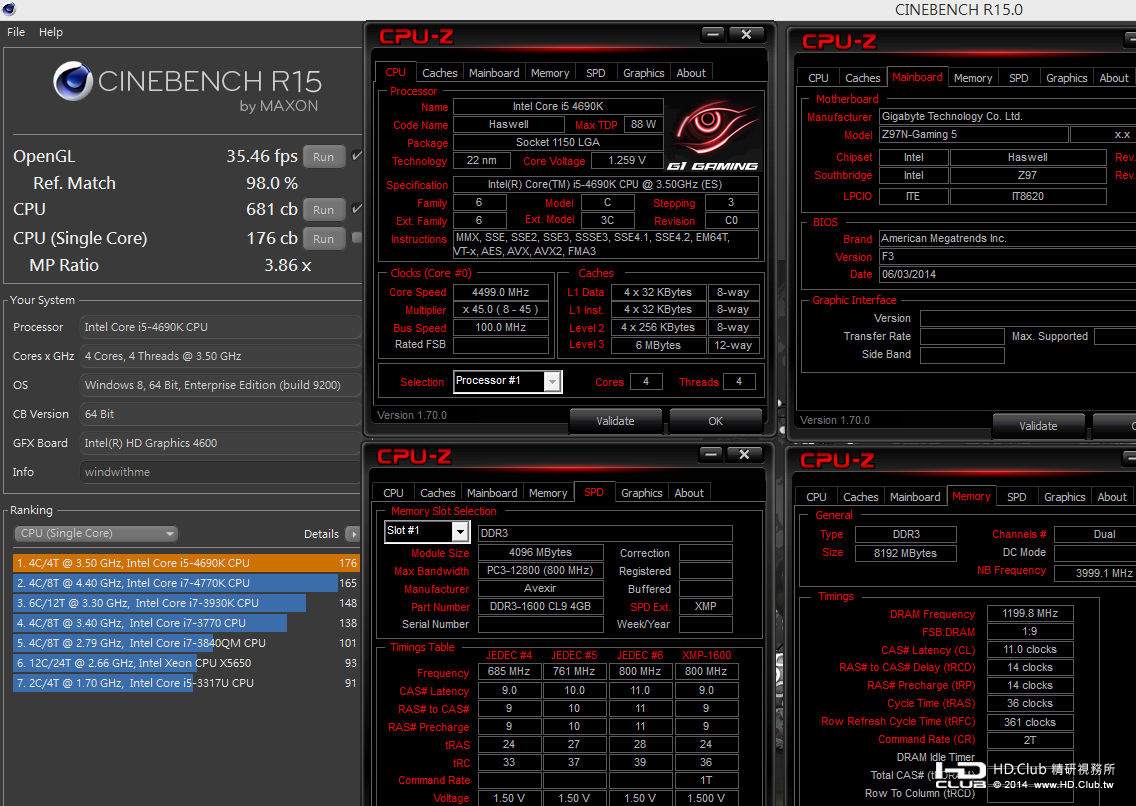Image resolution: width=1136 pixels, height=806 pixels.
Task: Click the Cinebench app icon in title bar
Action: [9, 9]
